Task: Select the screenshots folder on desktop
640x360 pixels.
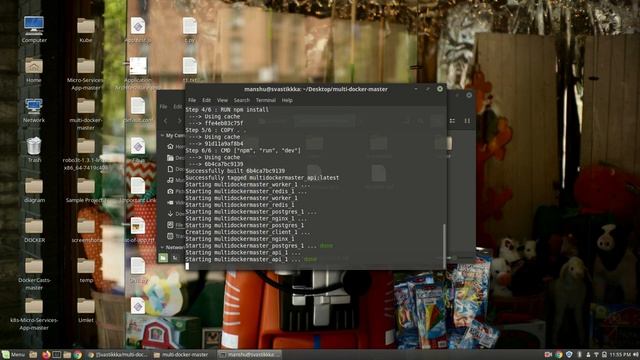Action: point(86,230)
